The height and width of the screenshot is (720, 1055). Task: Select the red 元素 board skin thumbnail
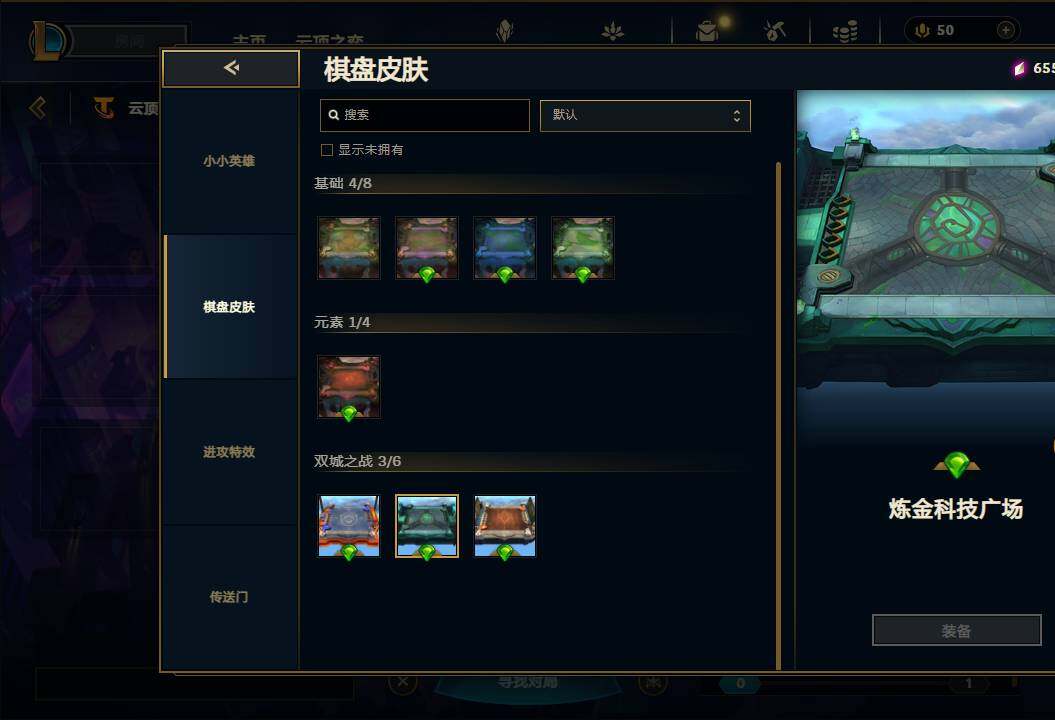coord(349,388)
